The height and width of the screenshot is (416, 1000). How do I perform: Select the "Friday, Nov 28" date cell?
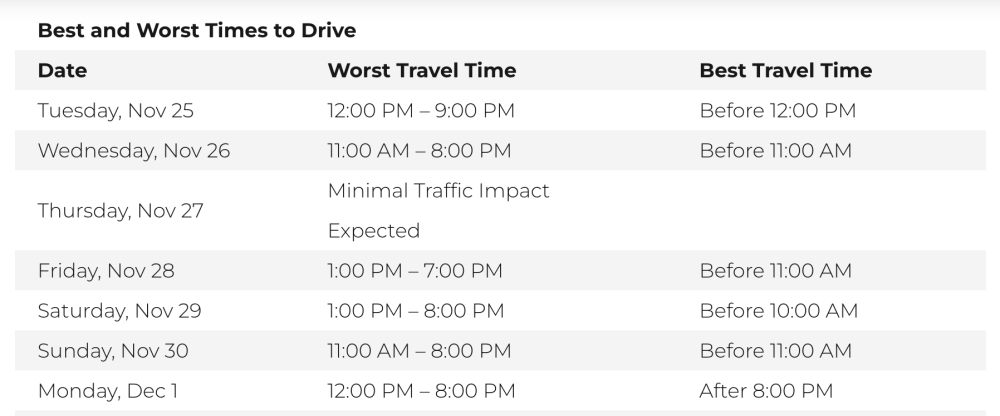tap(105, 270)
